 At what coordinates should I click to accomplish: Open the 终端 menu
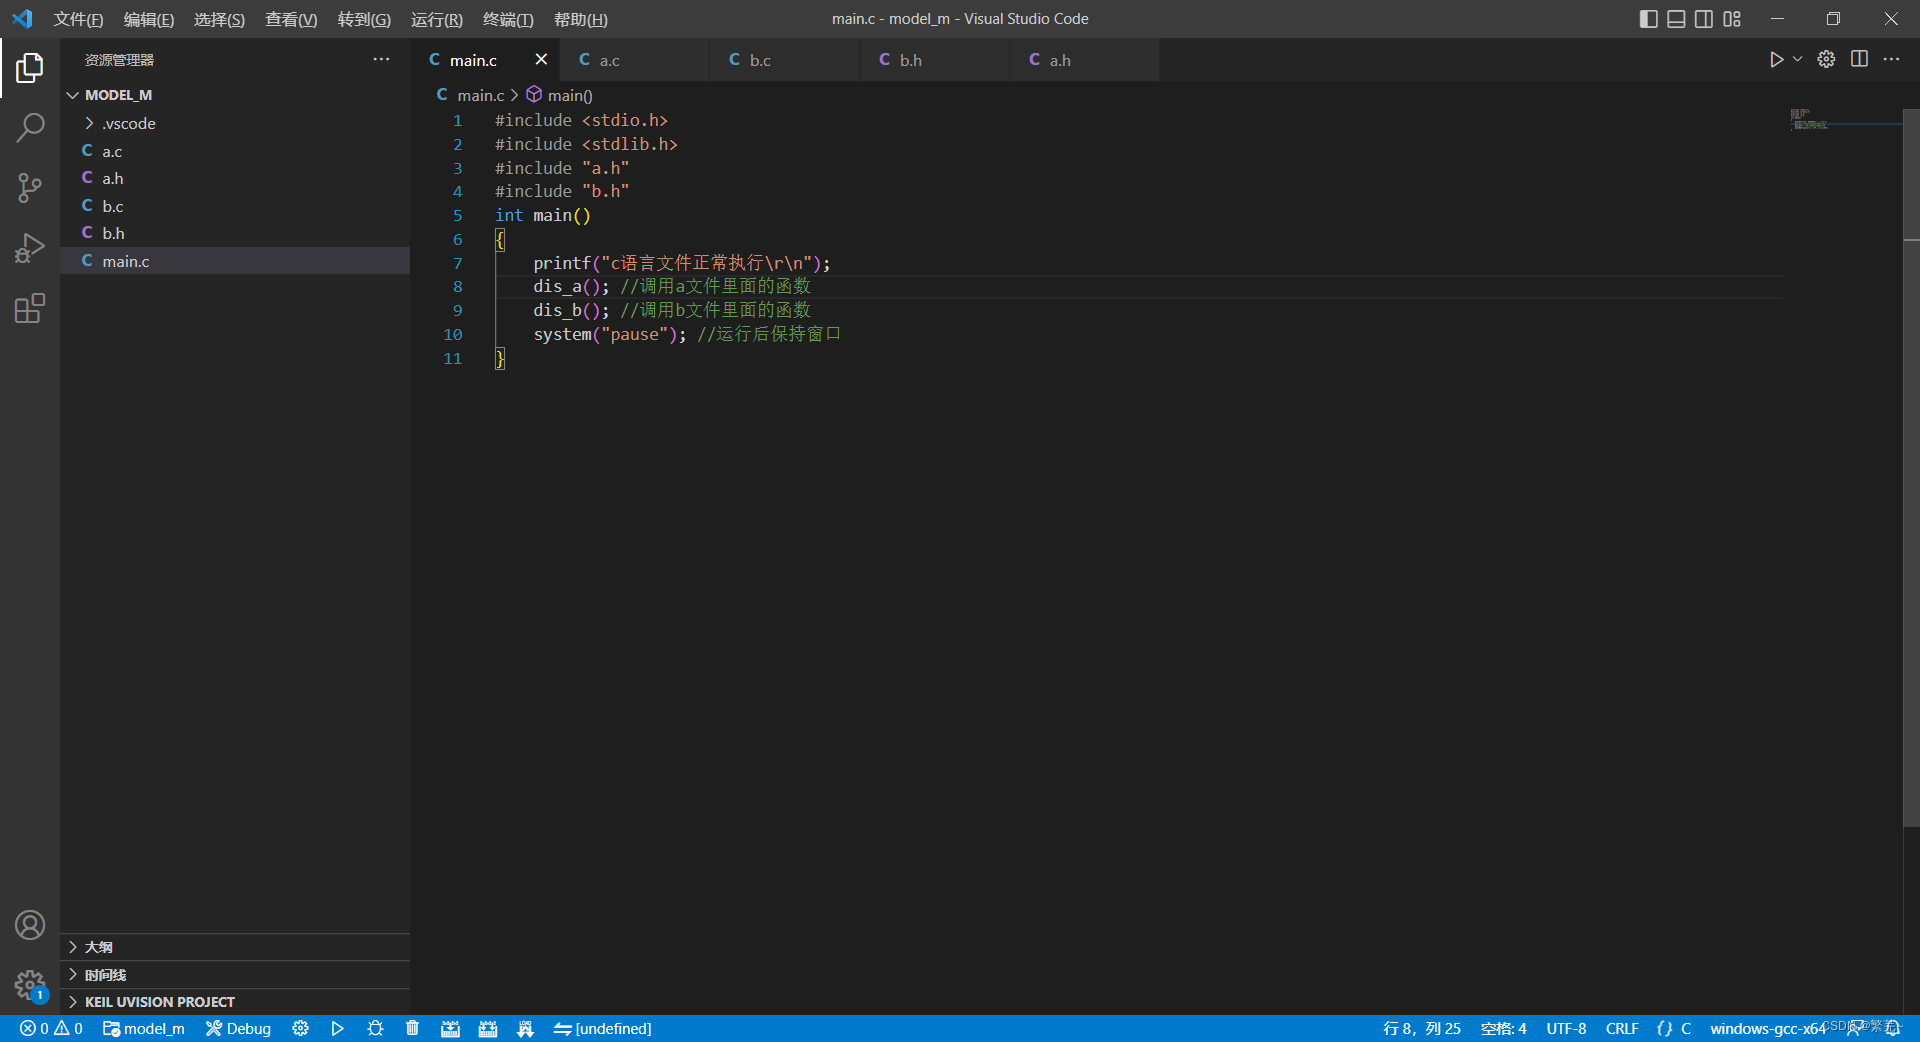(x=506, y=19)
